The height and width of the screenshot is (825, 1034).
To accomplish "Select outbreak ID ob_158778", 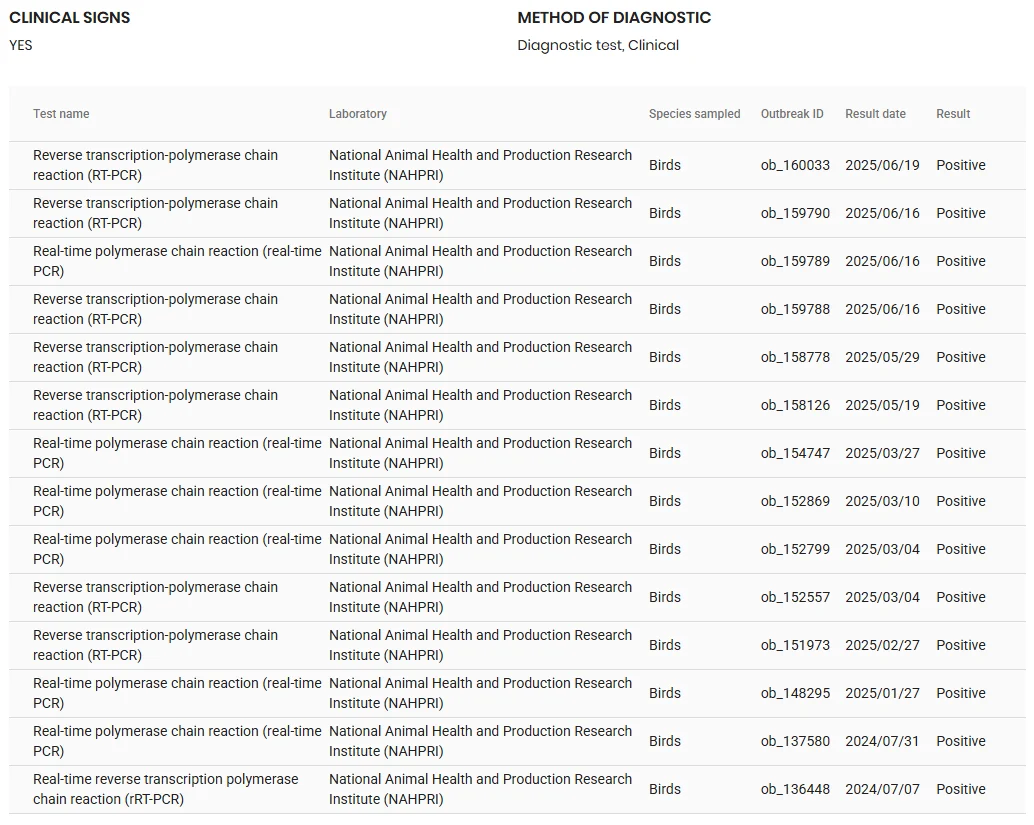I will 795,357.
